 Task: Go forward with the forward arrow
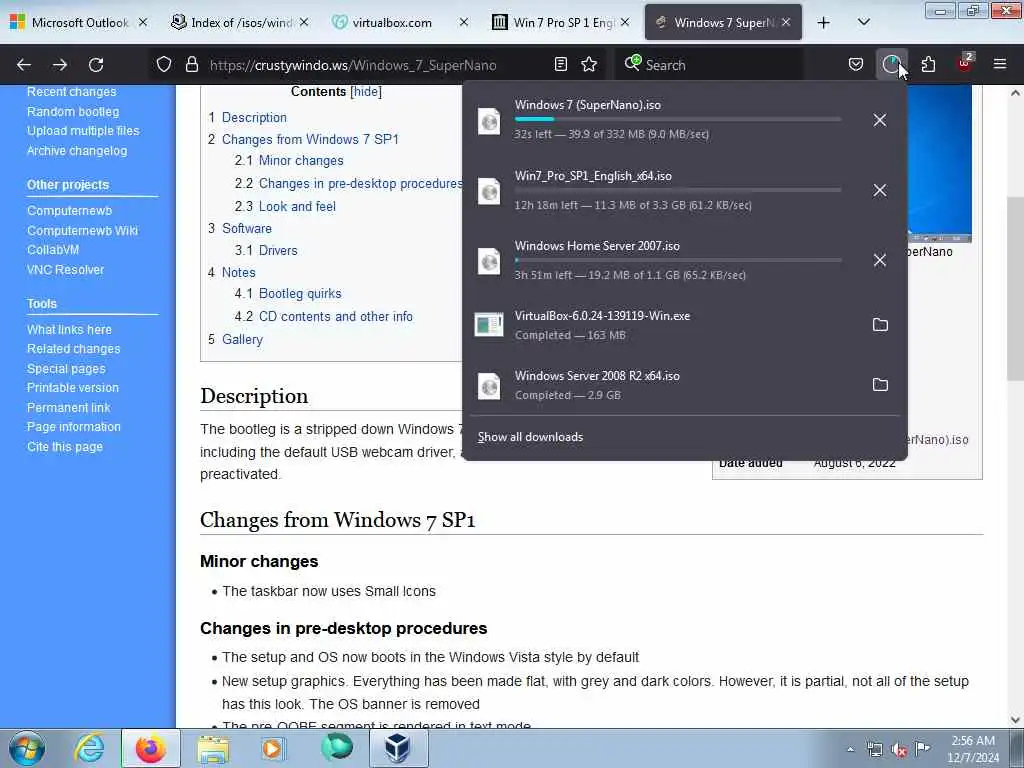tap(60, 65)
